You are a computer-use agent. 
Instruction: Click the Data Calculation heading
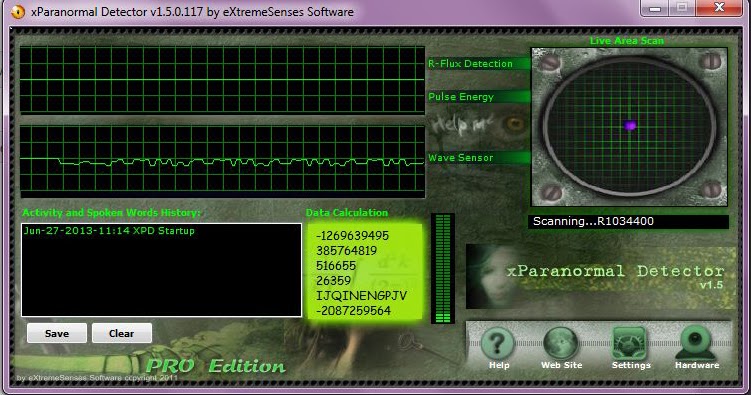click(347, 213)
